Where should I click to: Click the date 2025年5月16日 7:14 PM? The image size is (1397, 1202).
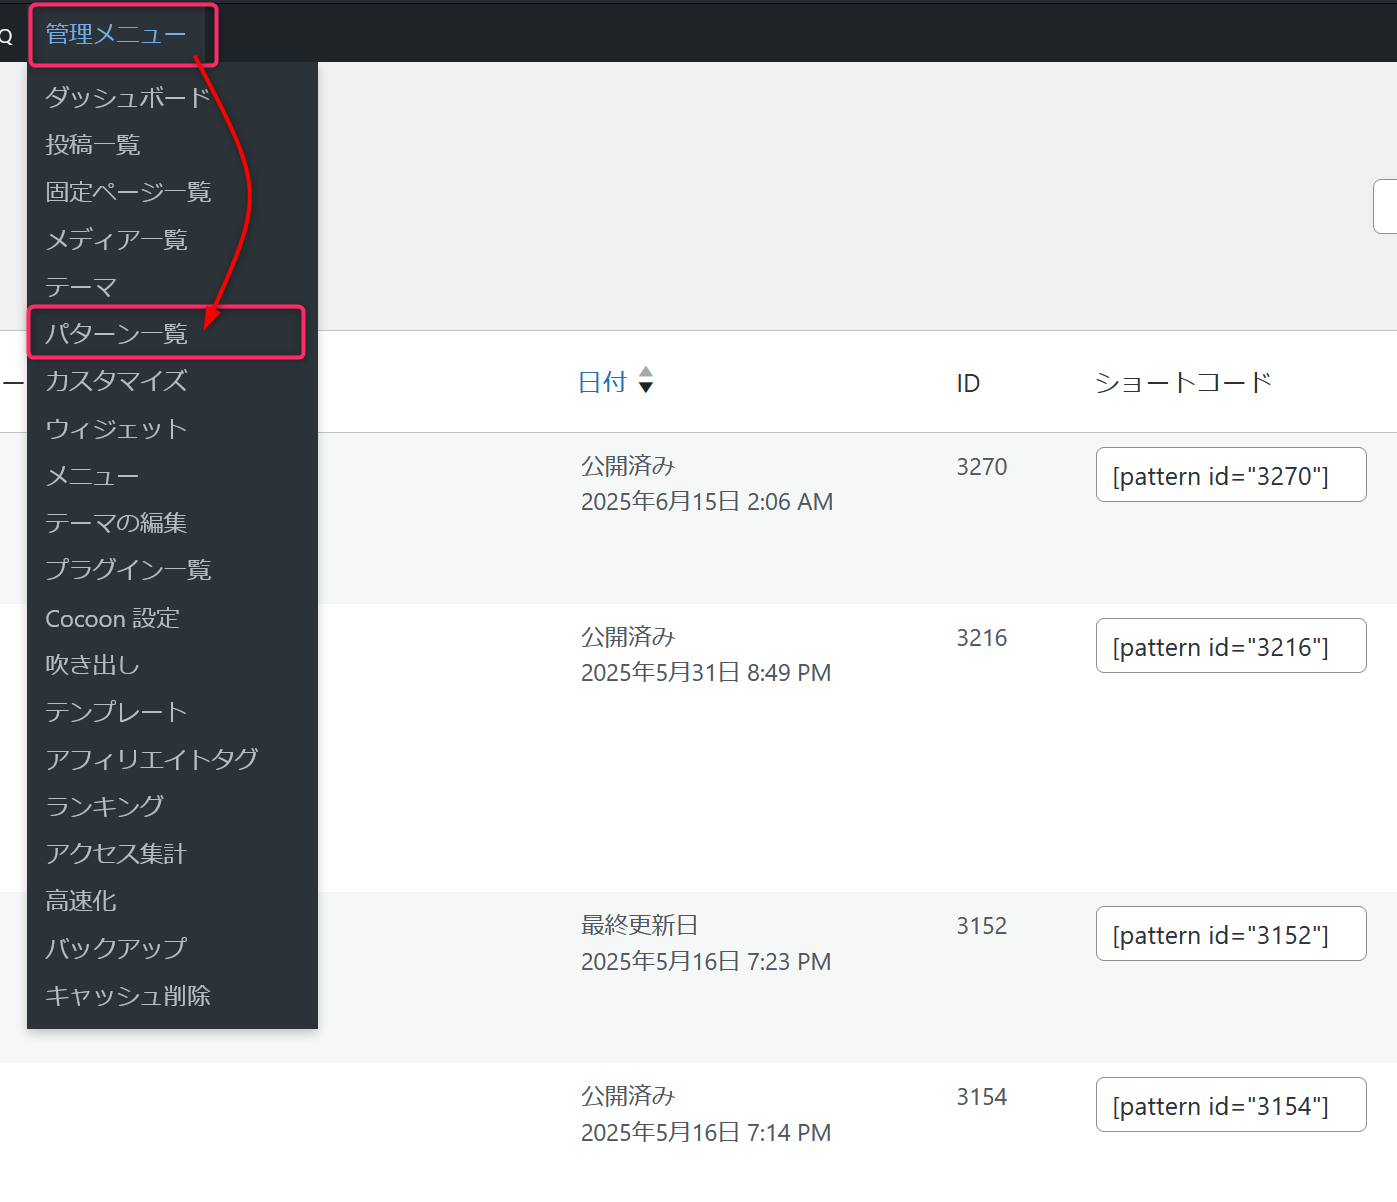click(x=706, y=1133)
